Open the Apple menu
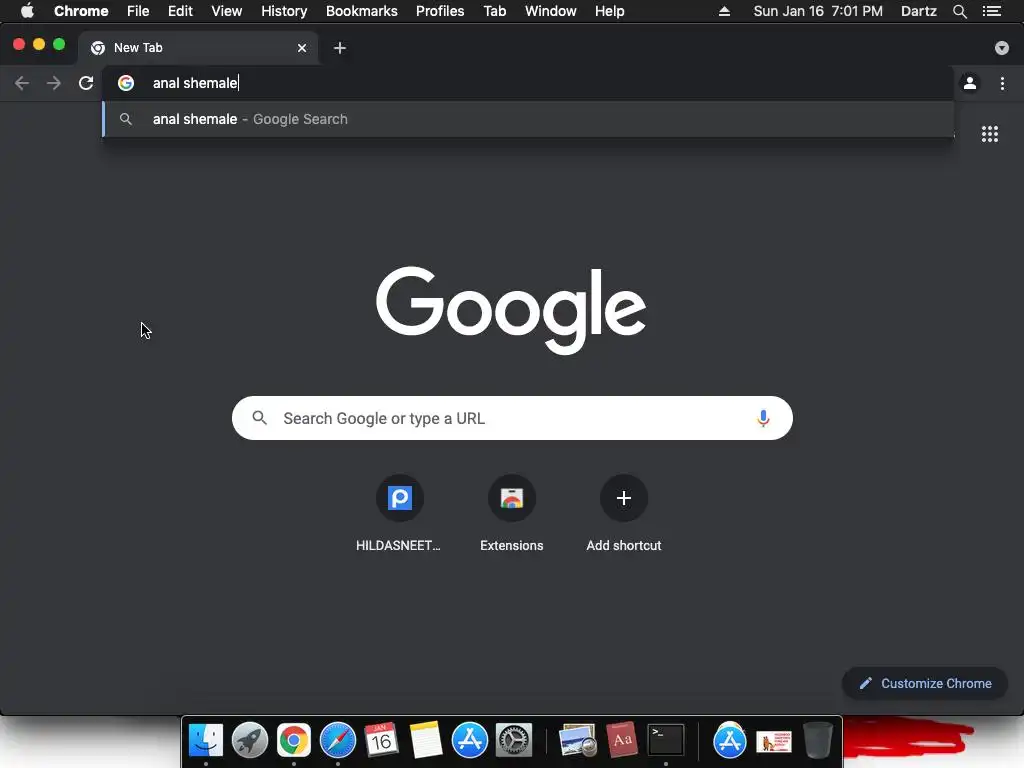 point(27,11)
